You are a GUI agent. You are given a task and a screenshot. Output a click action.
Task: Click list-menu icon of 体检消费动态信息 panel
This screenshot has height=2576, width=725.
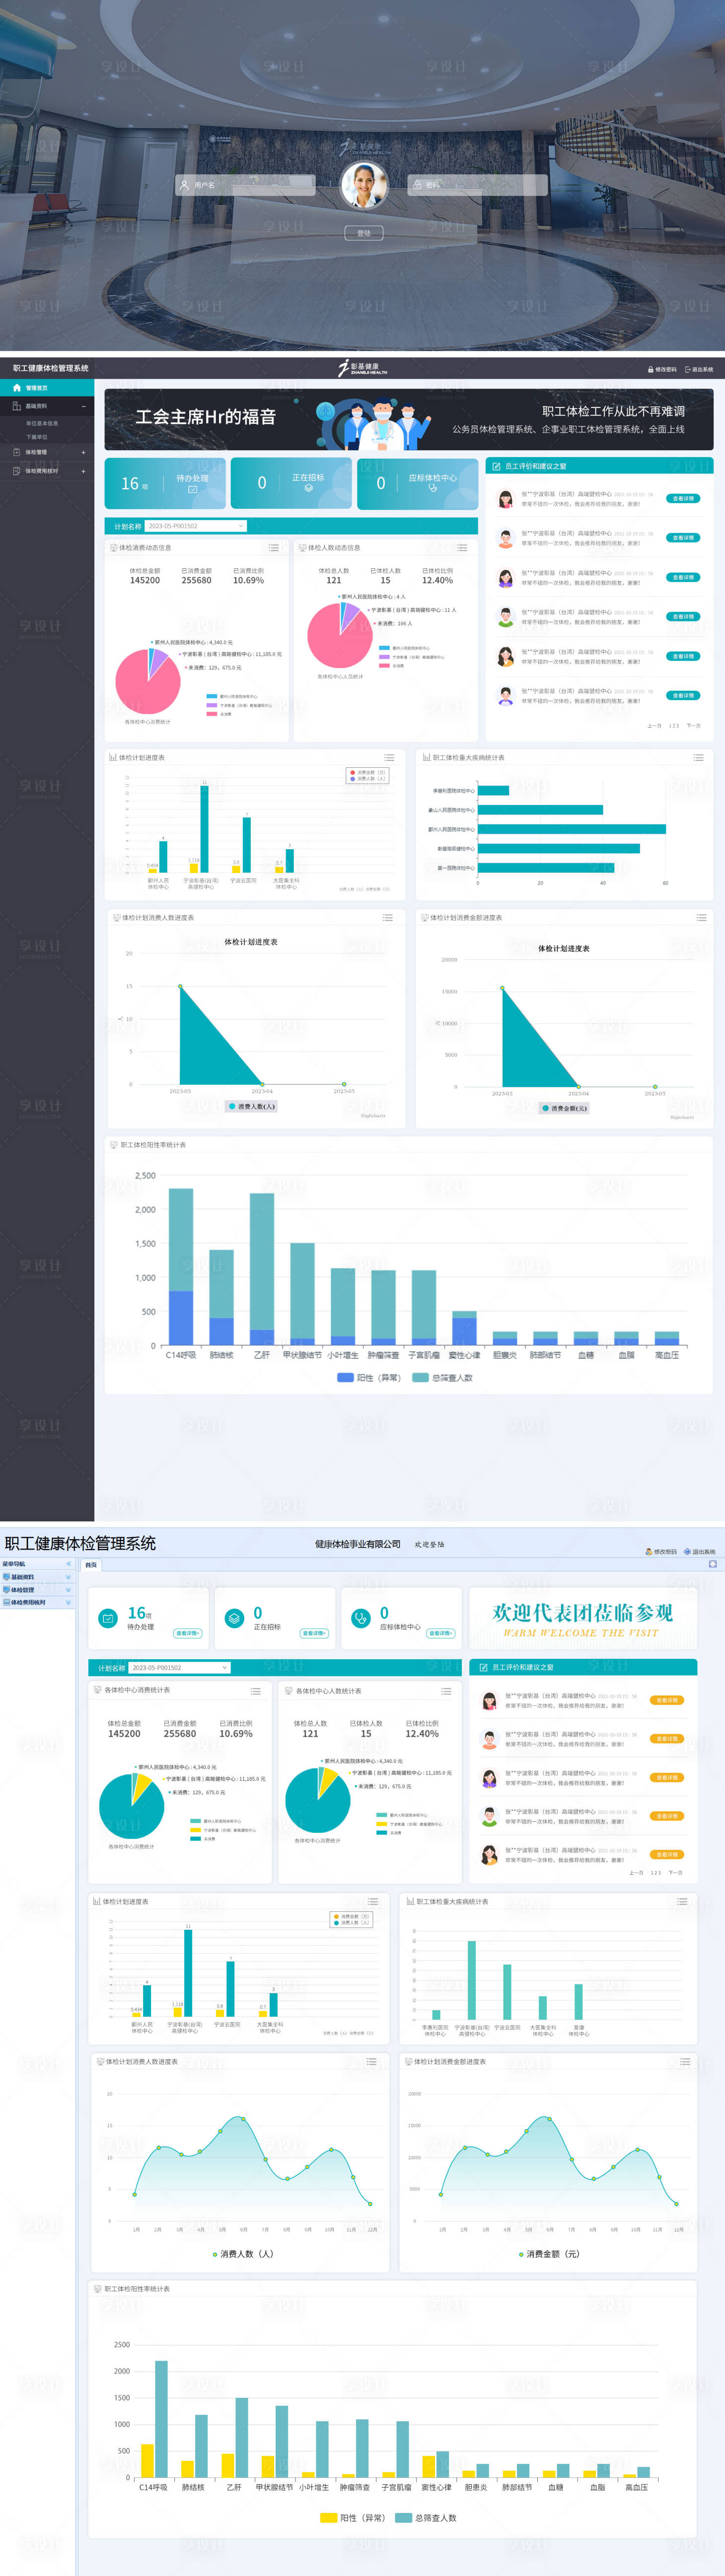pyautogui.click(x=273, y=548)
